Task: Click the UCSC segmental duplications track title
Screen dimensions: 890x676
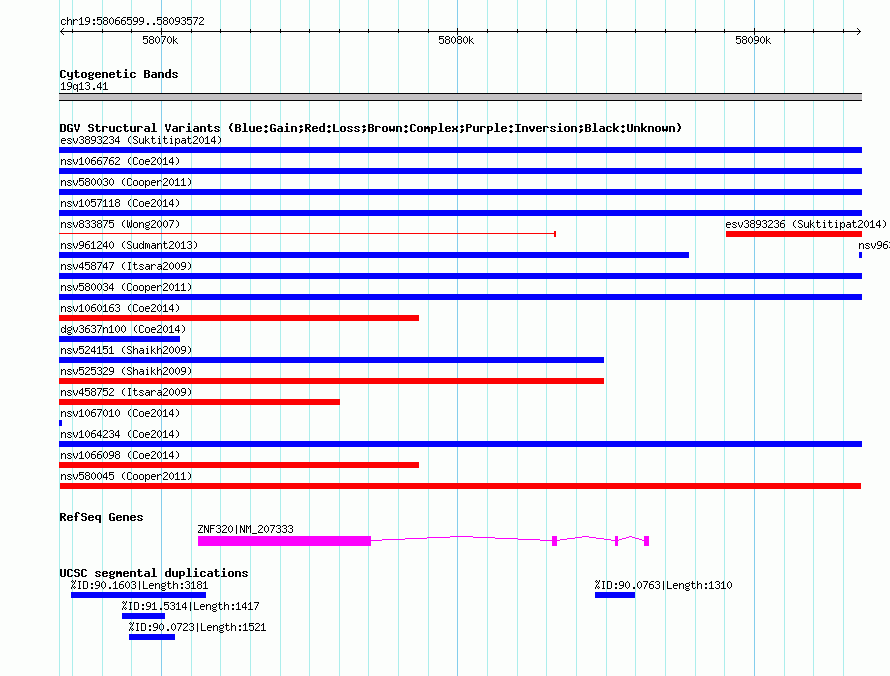Action: point(154,573)
